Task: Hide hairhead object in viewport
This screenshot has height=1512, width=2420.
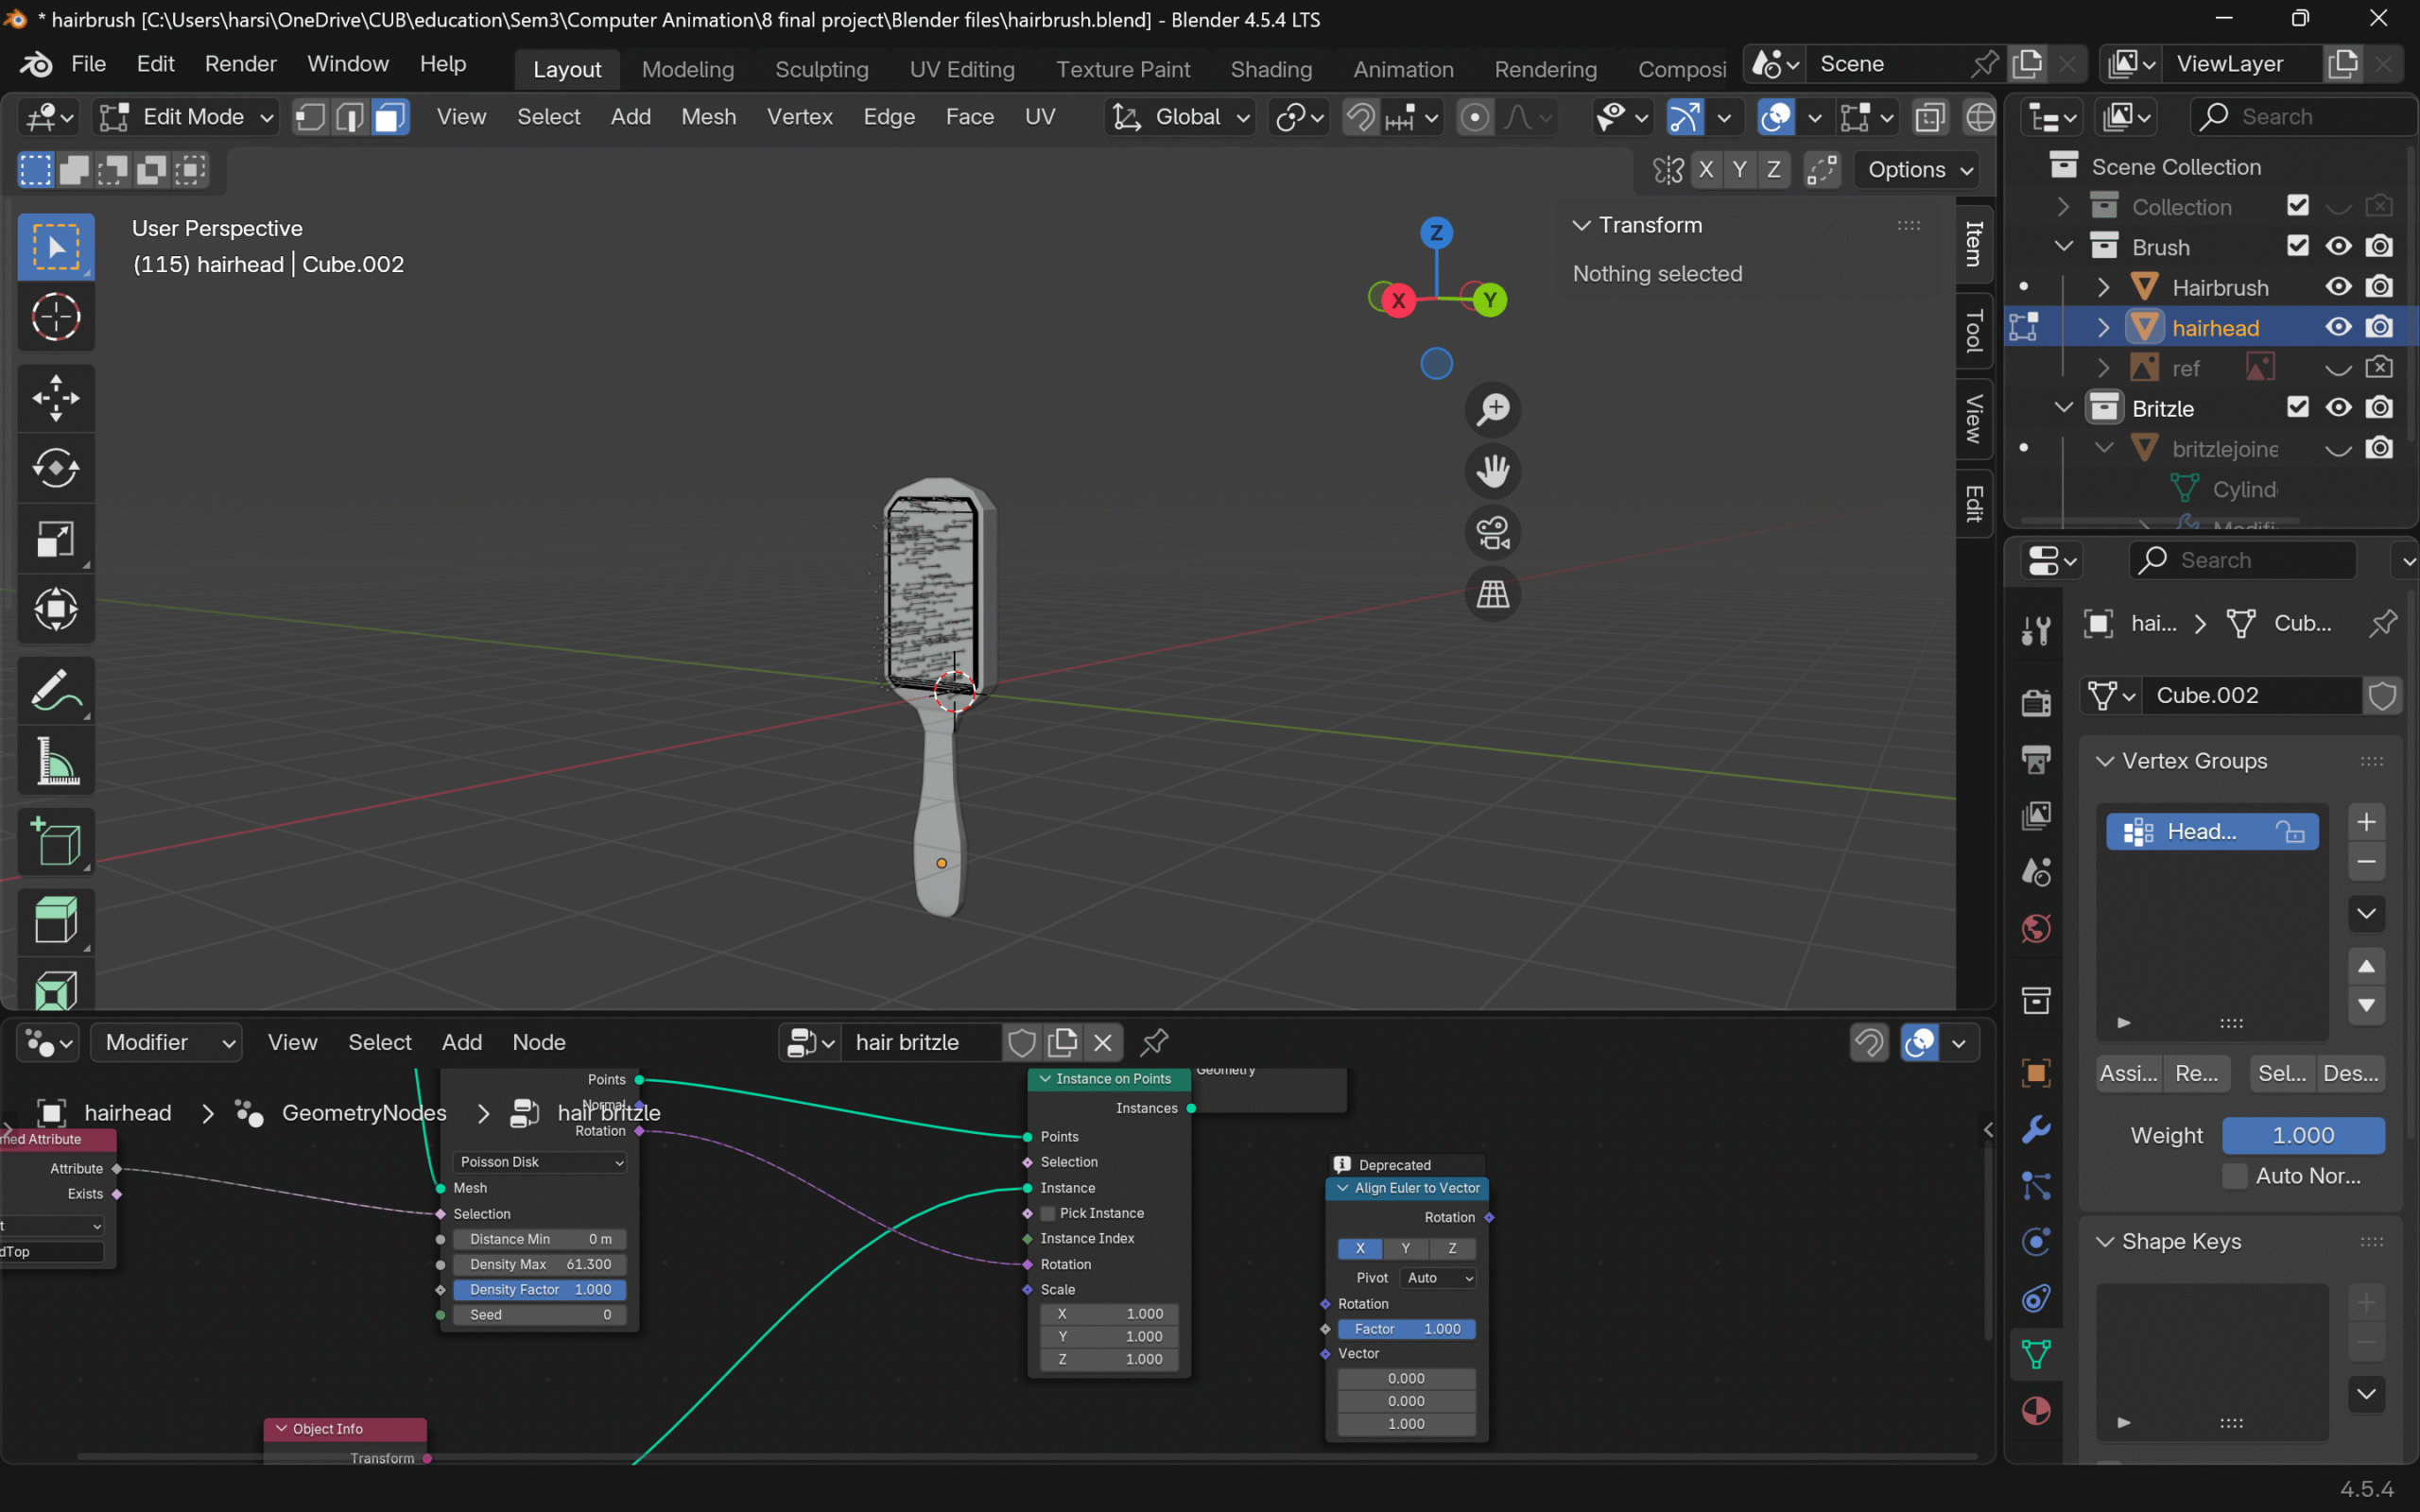Action: 2338,327
